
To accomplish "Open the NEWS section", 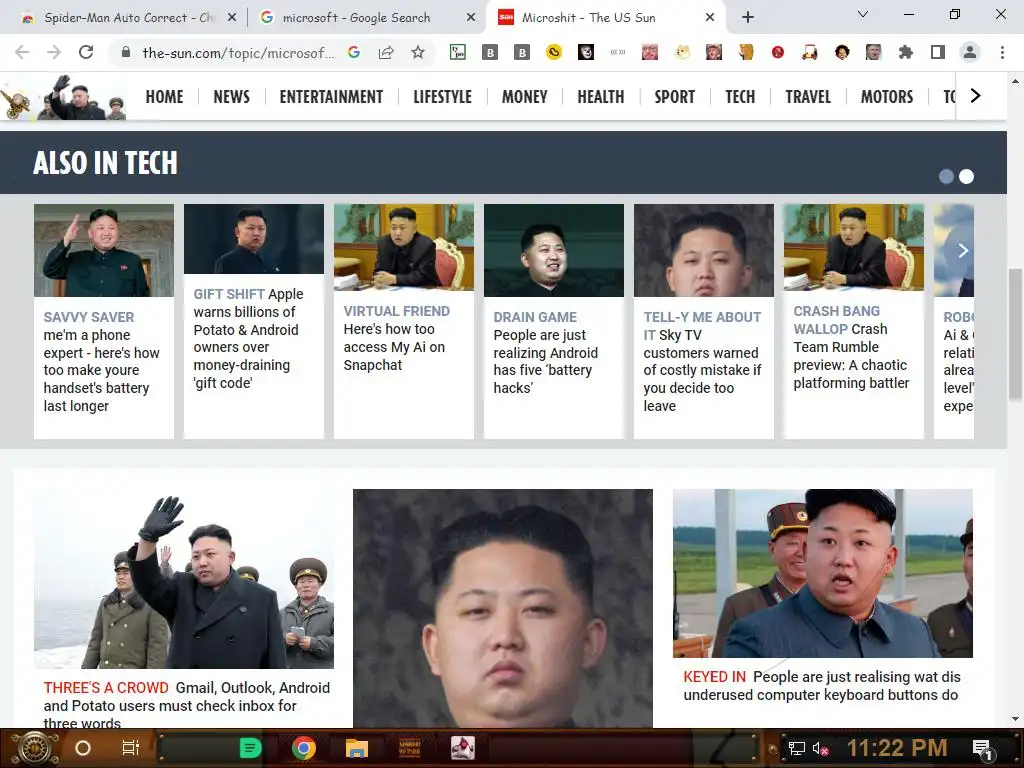I will (231, 97).
